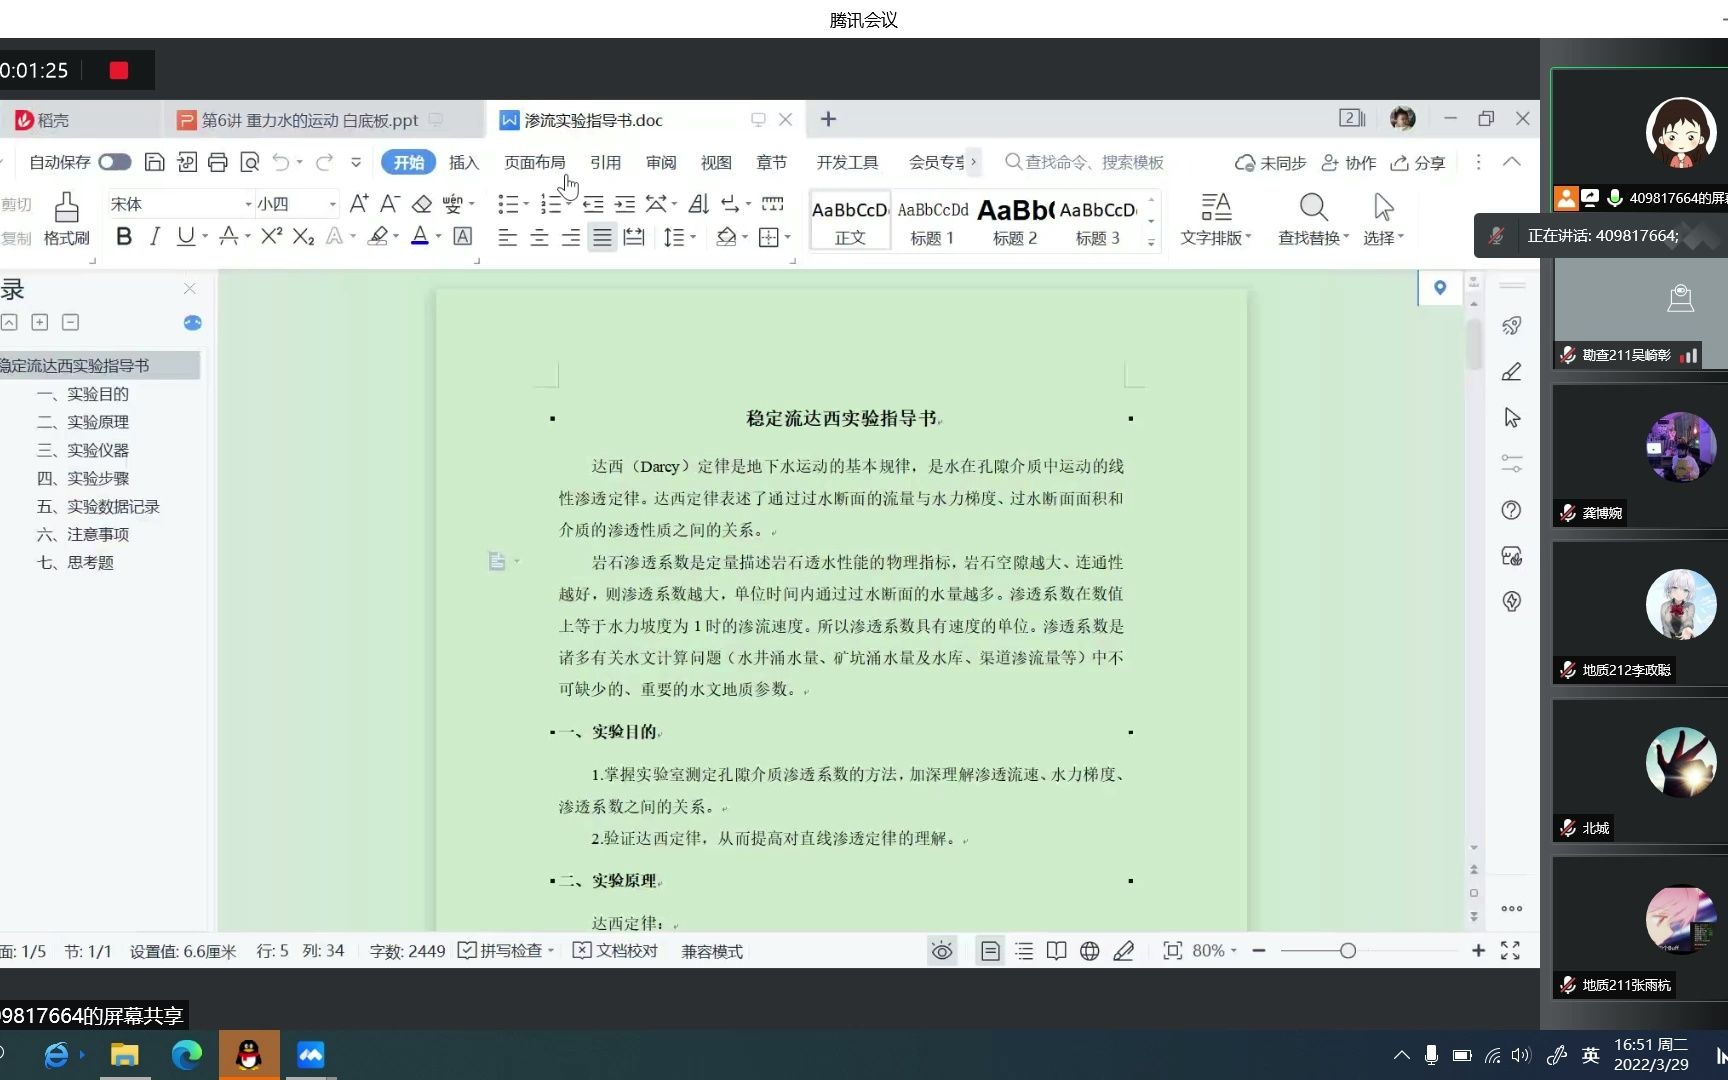Align text to the right

click(571, 237)
